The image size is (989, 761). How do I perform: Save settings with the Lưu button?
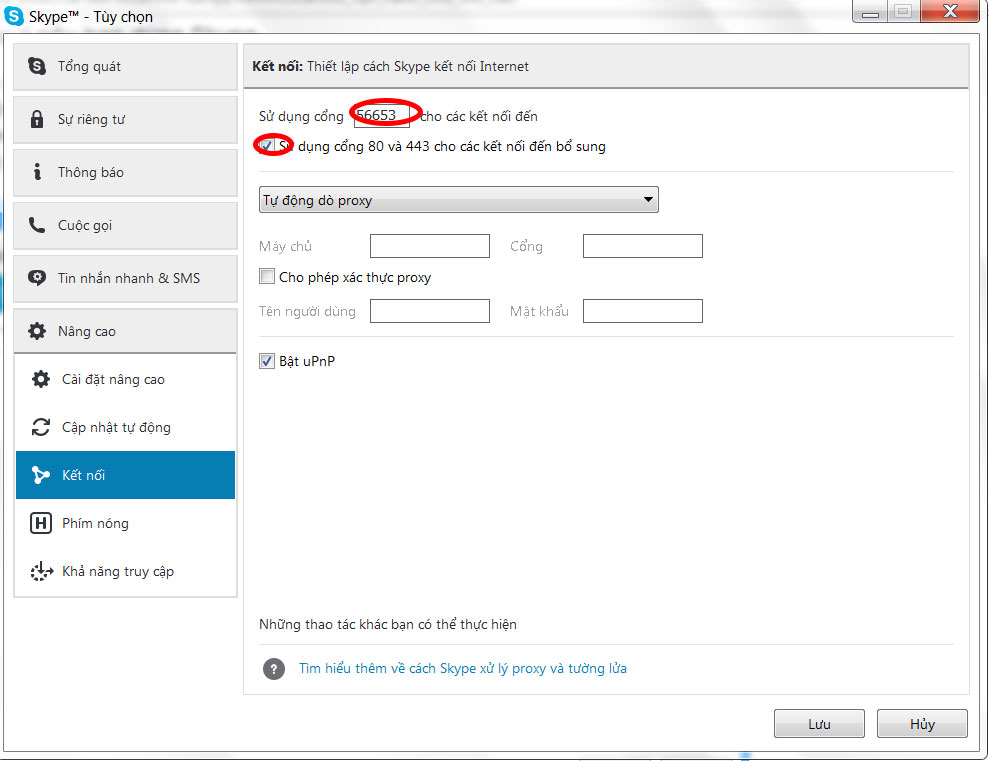(819, 724)
